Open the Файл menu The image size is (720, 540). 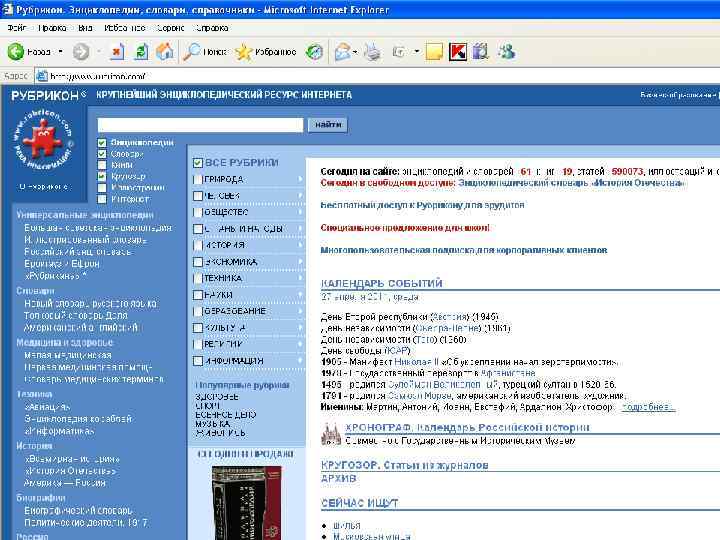point(17,28)
